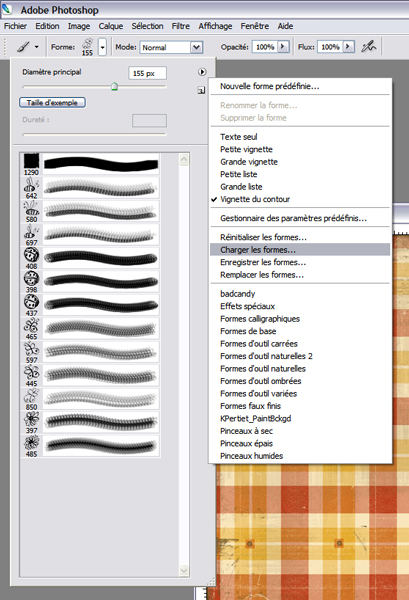
Task: Open the Sélection menu
Action: 147,26
